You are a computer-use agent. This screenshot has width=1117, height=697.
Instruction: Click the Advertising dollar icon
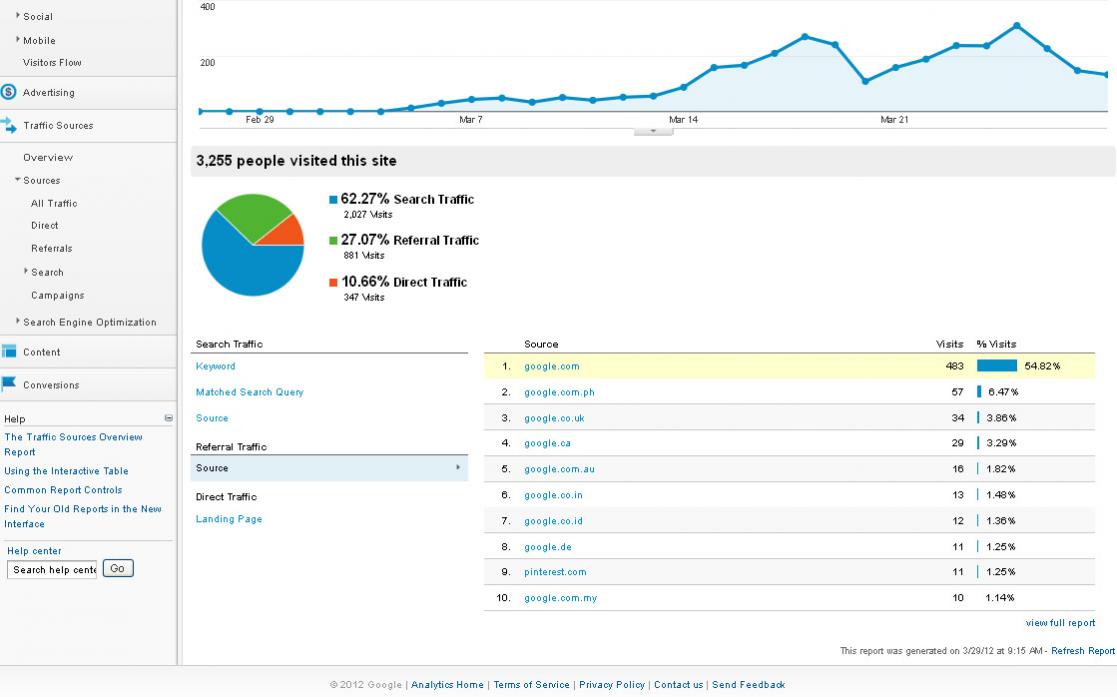pyautogui.click(x=9, y=92)
